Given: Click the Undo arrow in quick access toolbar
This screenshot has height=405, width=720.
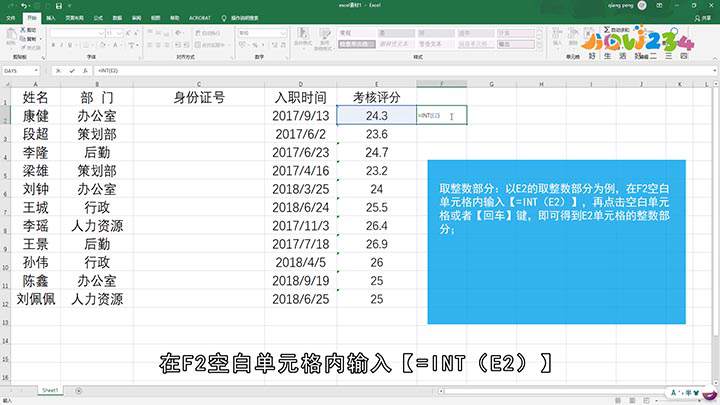Looking at the screenshot, I should [24, 6].
